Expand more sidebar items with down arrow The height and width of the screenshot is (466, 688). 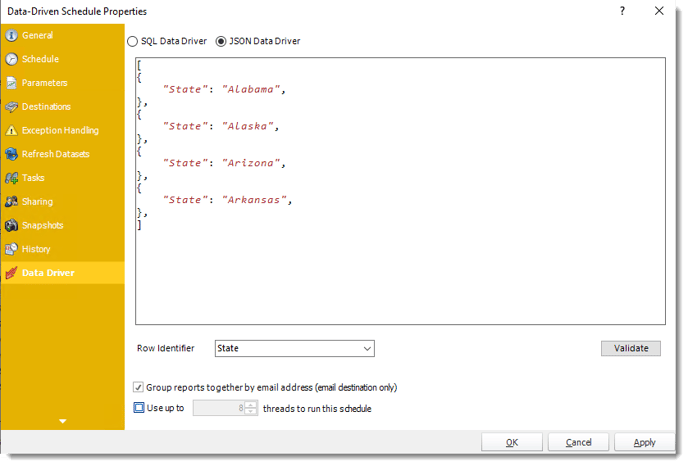(63, 421)
